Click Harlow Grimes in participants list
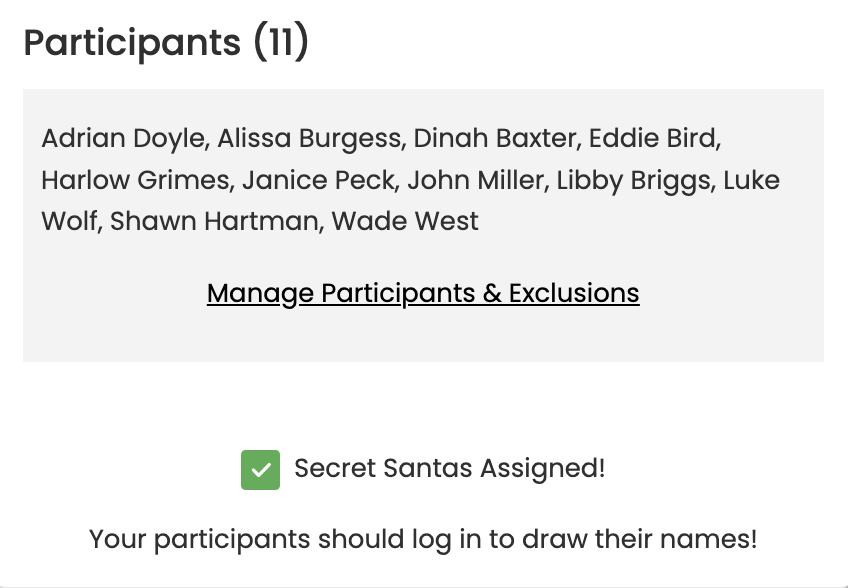Viewport: 848px width, 588px height. (x=136, y=181)
